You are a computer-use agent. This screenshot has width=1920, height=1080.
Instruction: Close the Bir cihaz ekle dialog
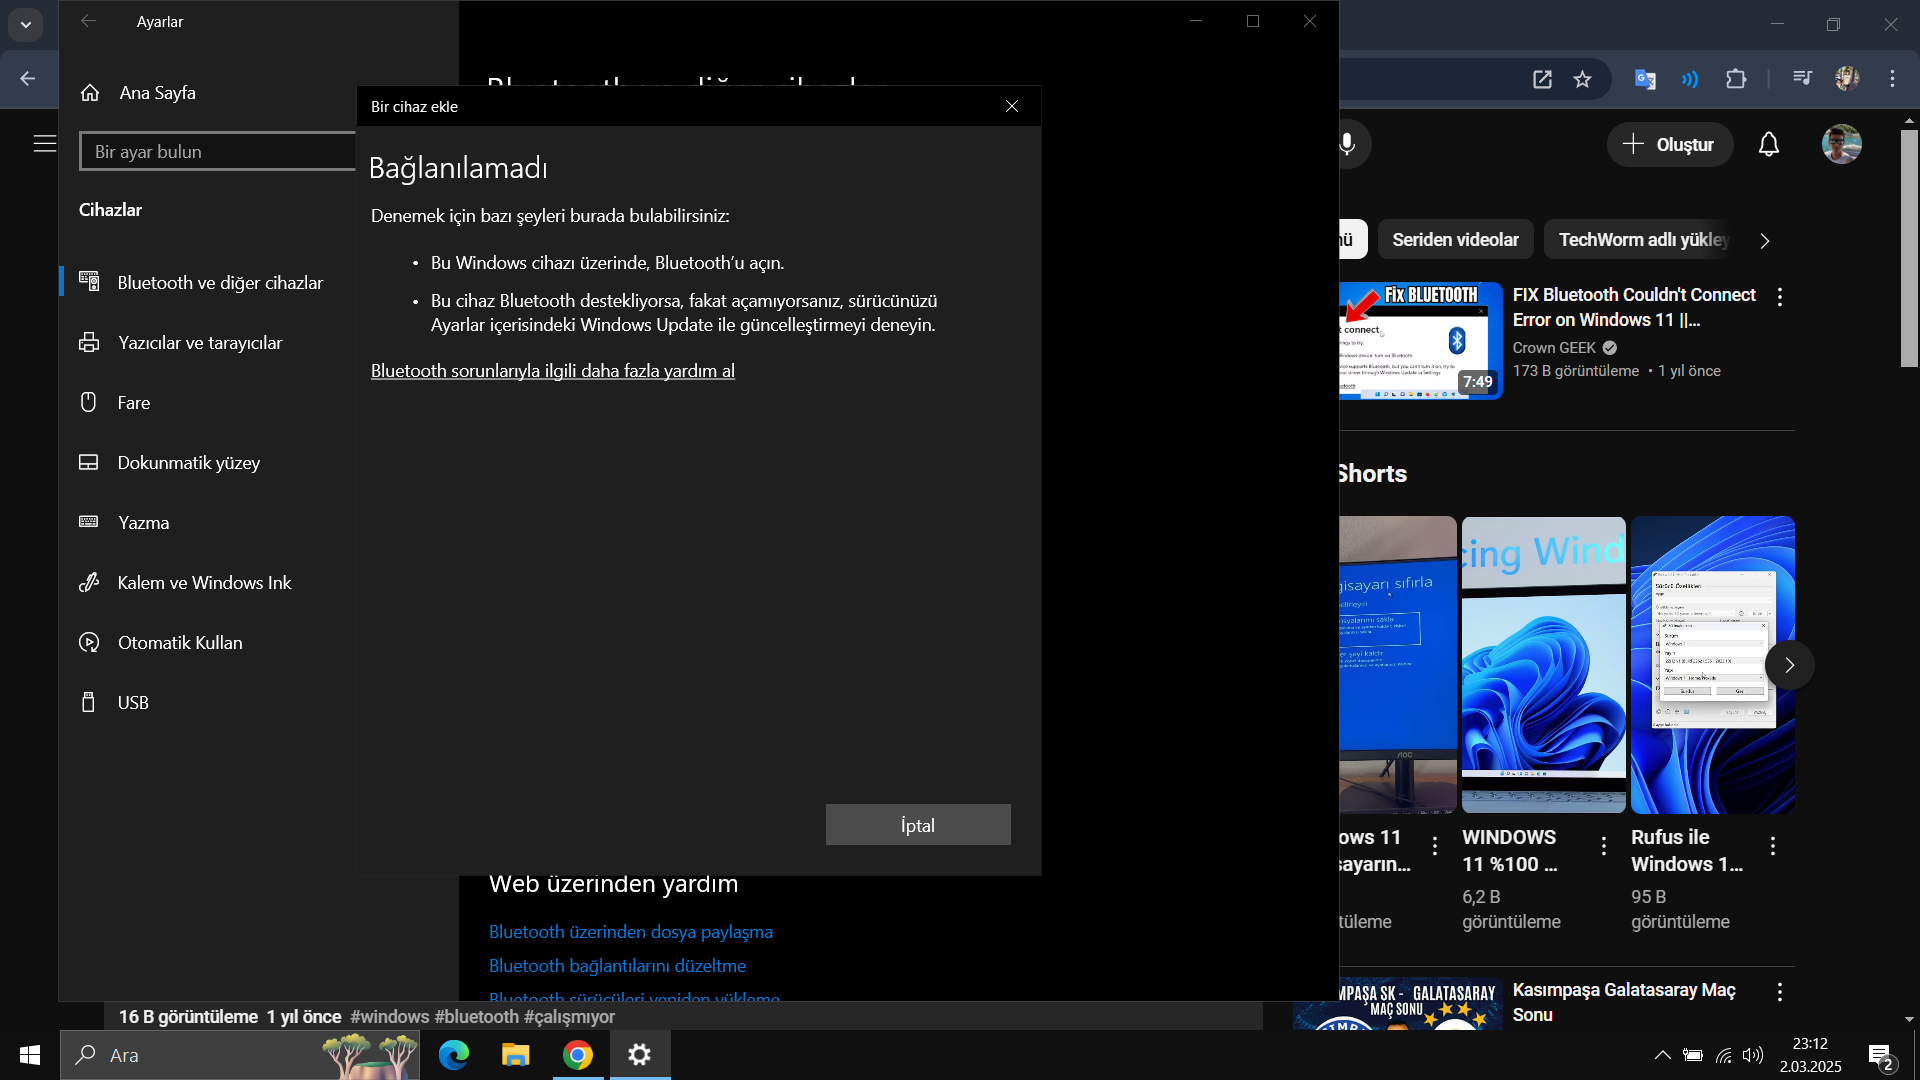(x=1011, y=106)
